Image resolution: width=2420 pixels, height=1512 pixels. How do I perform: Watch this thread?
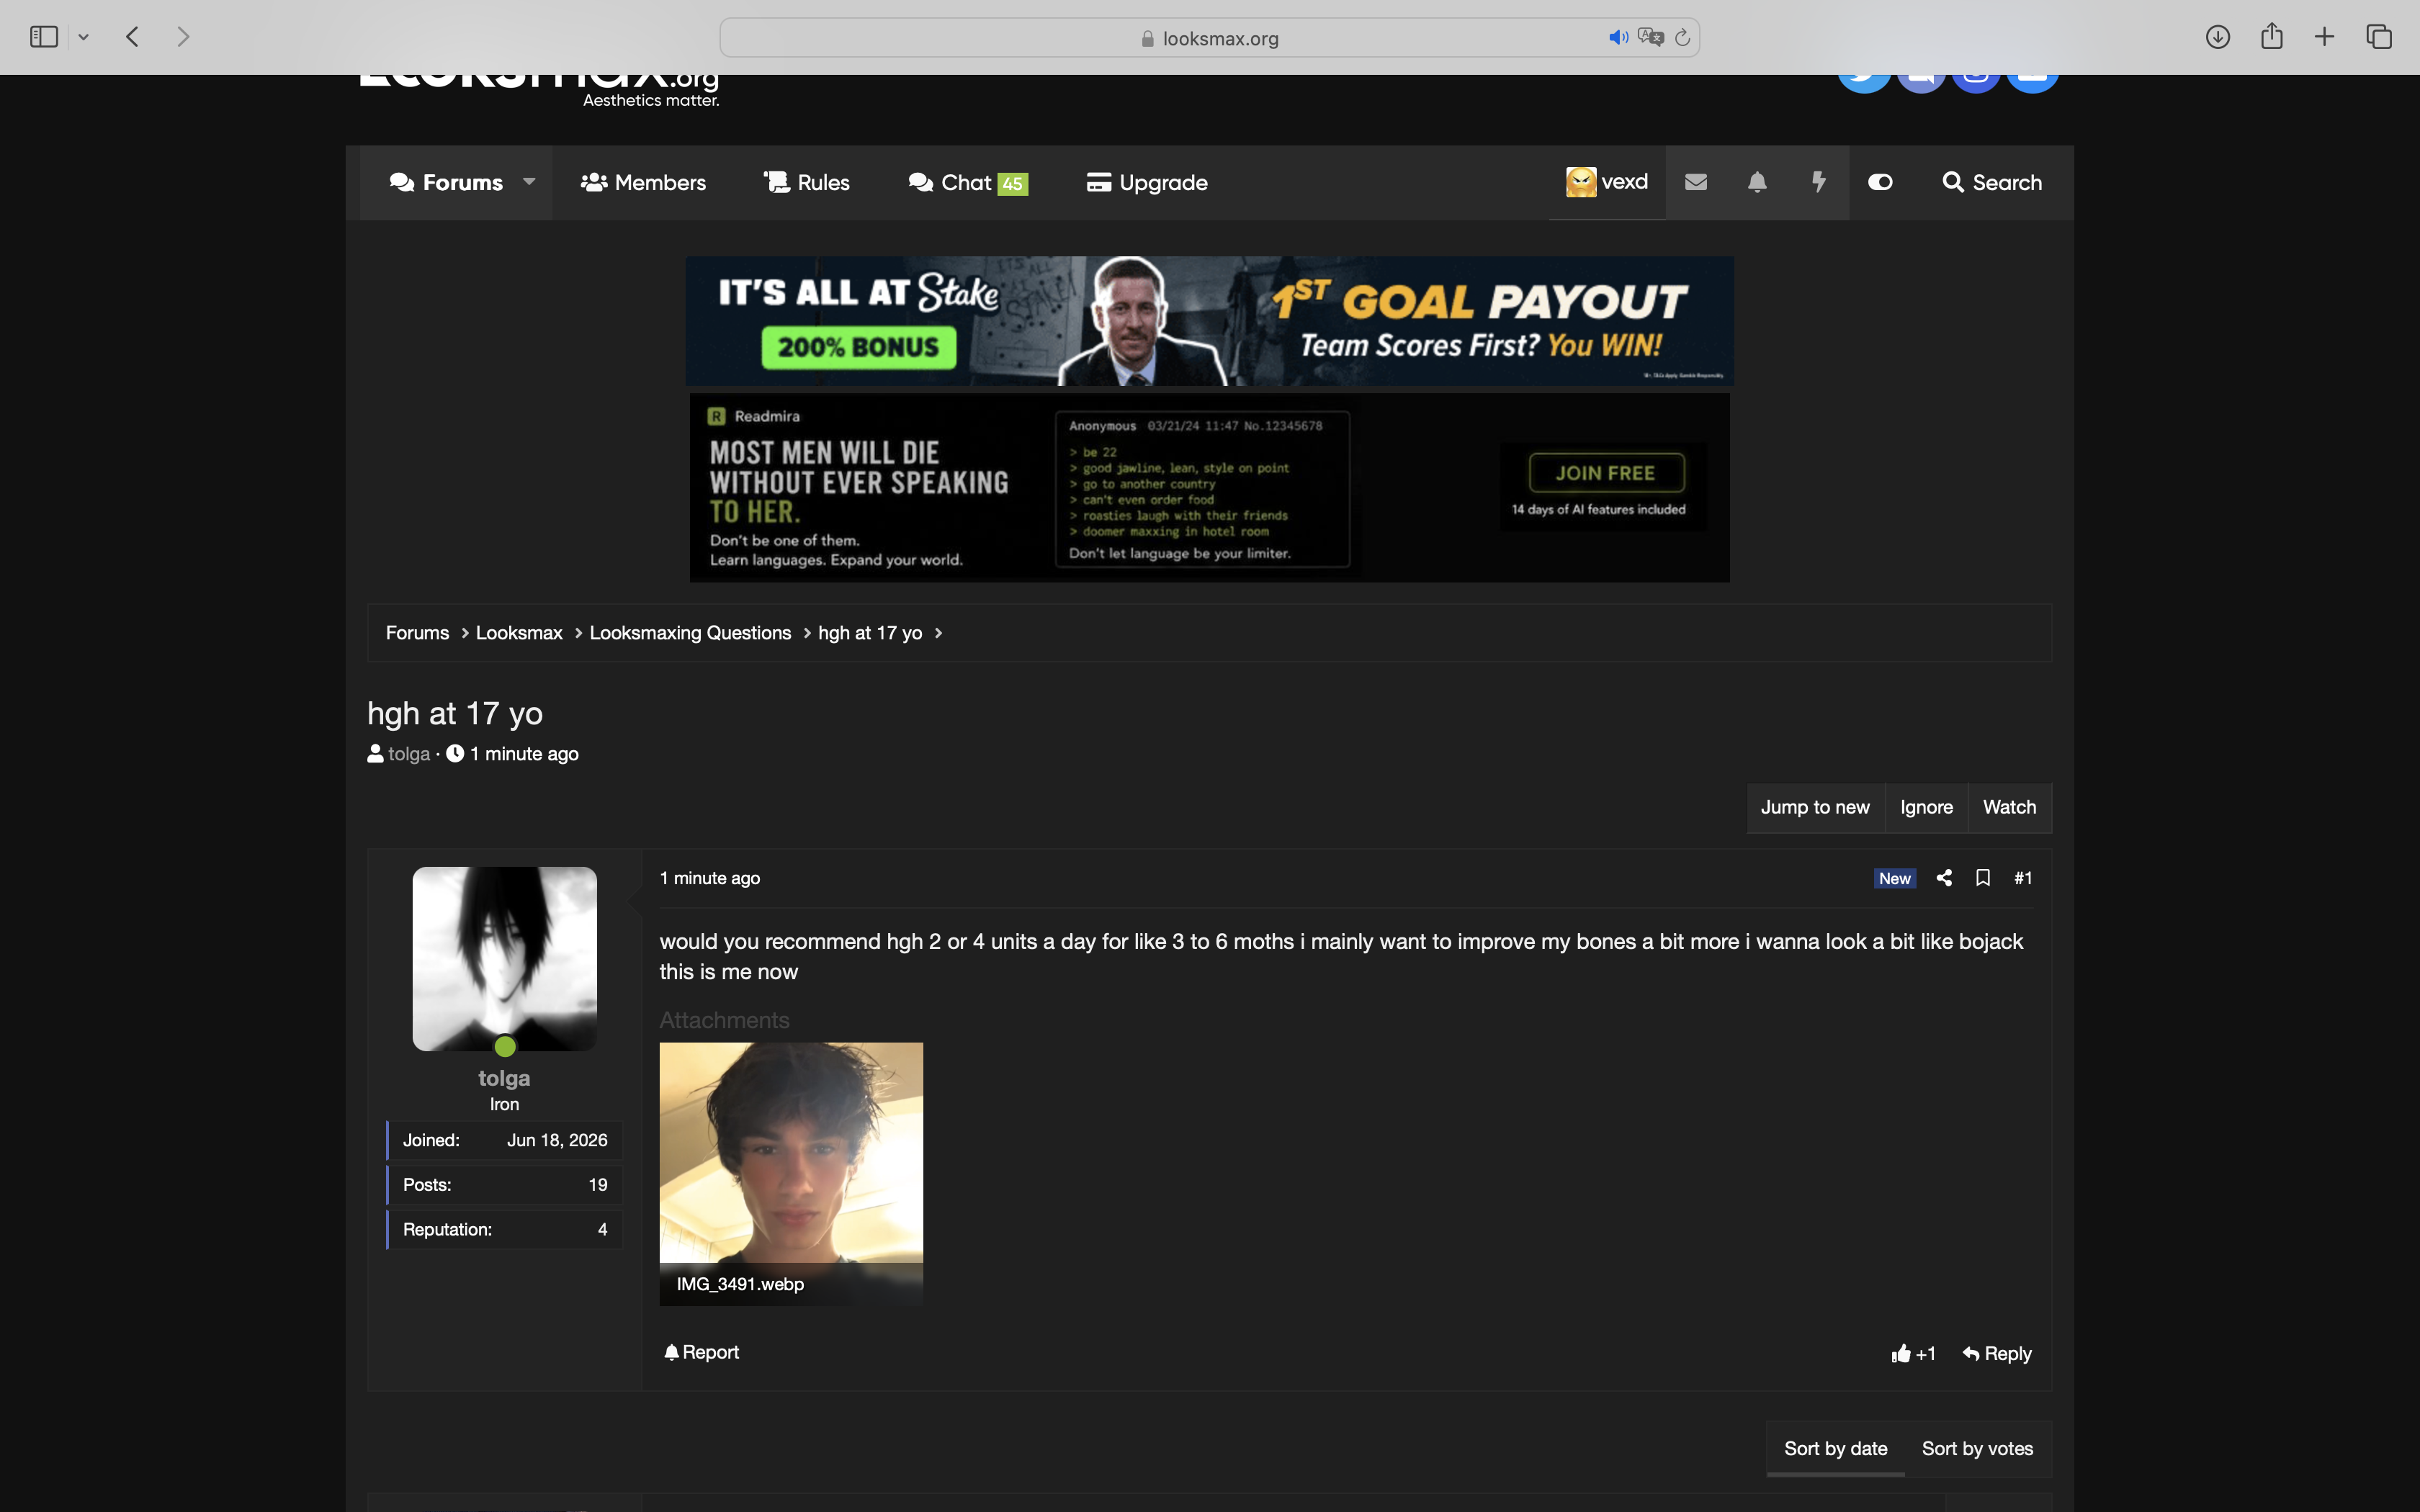coord(2009,807)
